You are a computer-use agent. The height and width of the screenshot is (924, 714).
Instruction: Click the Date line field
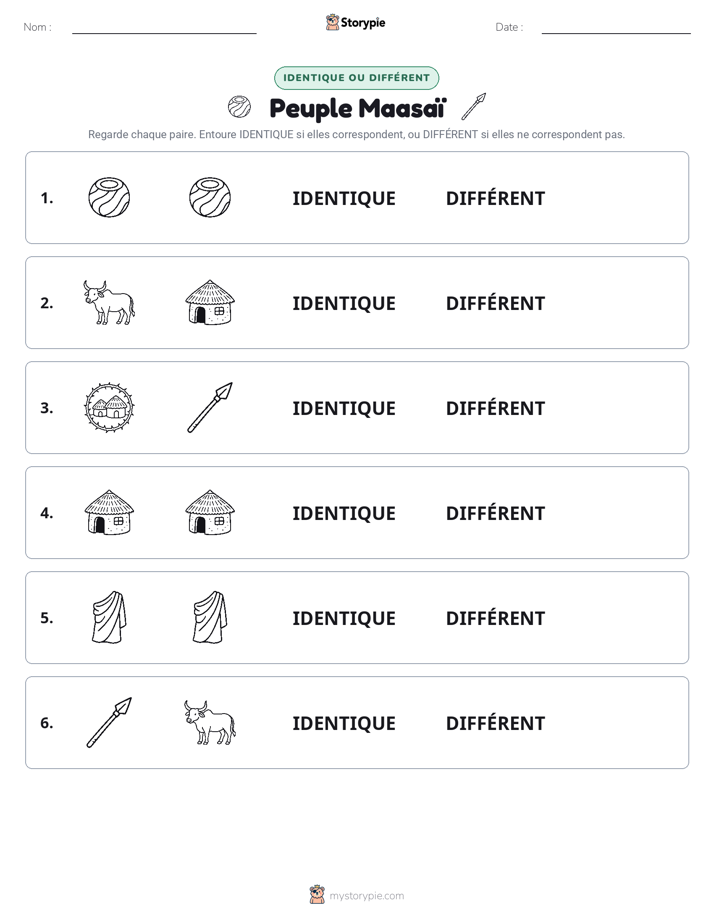(x=616, y=28)
